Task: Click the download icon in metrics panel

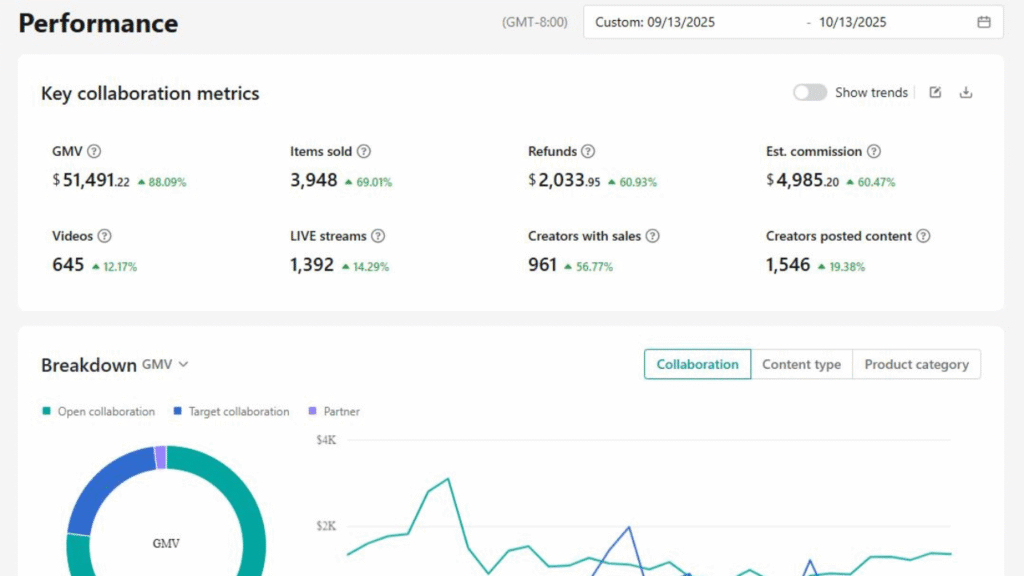Action: (x=966, y=93)
